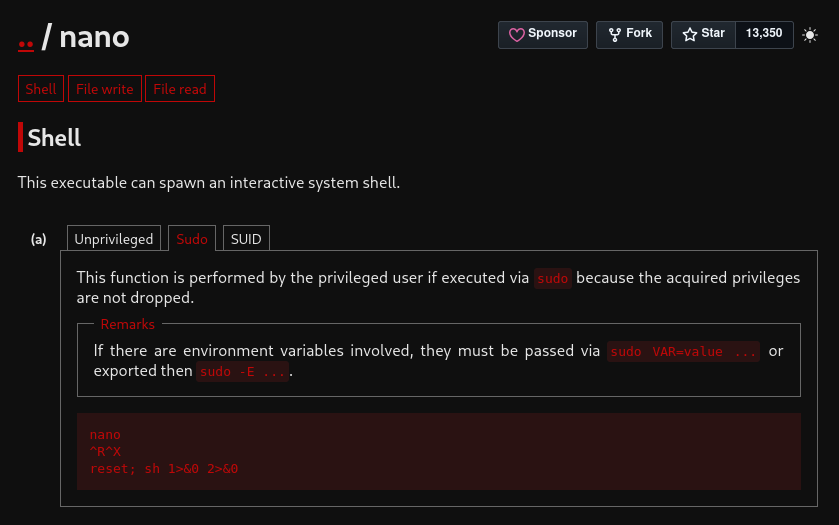Click the star icon on the Star button
The width and height of the screenshot is (839, 525).
click(x=690, y=35)
